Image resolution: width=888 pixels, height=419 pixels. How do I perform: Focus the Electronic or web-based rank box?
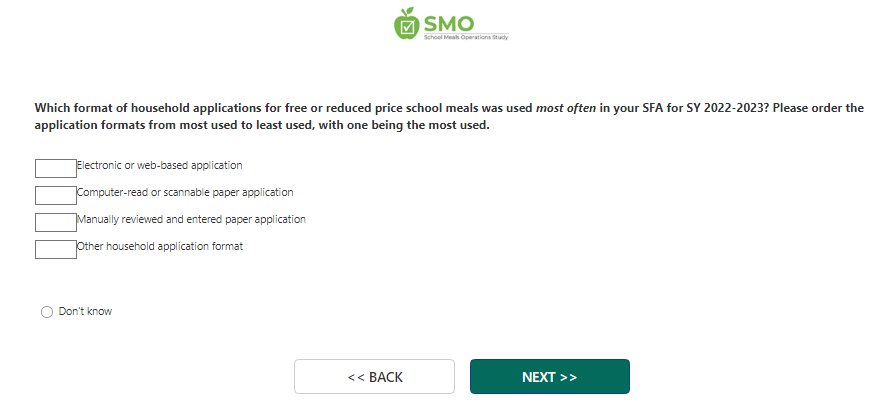pyautogui.click(x=56, y=167)
